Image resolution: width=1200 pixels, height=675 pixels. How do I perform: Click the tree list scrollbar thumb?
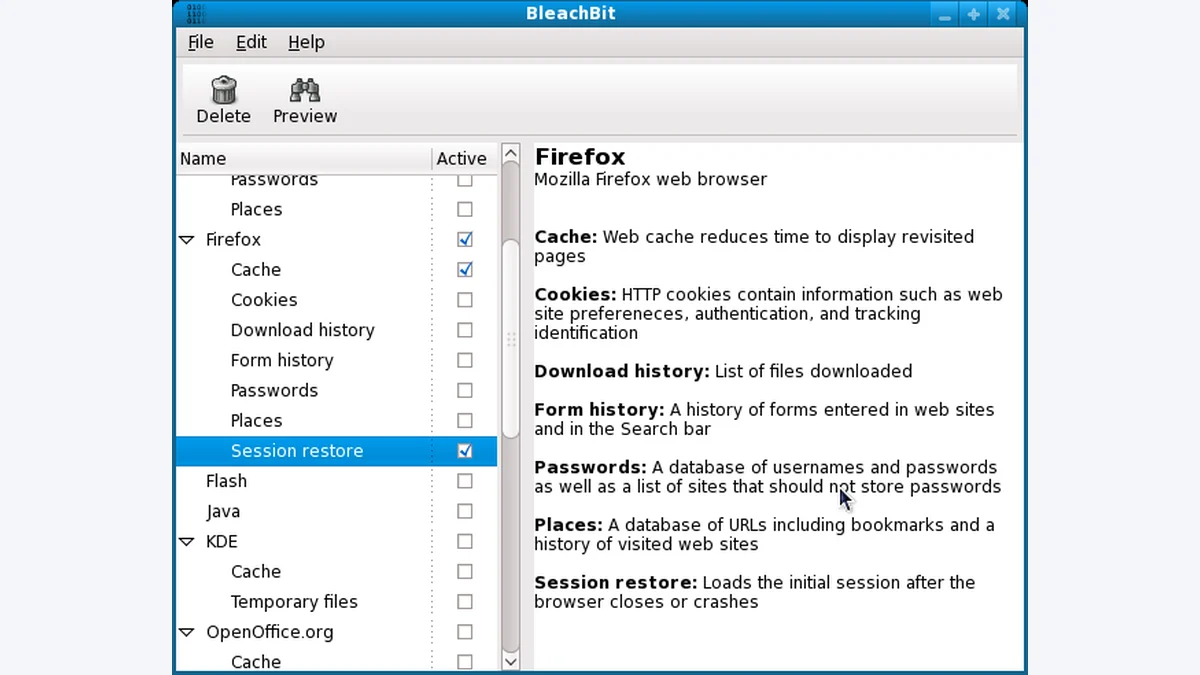(511, 337)
